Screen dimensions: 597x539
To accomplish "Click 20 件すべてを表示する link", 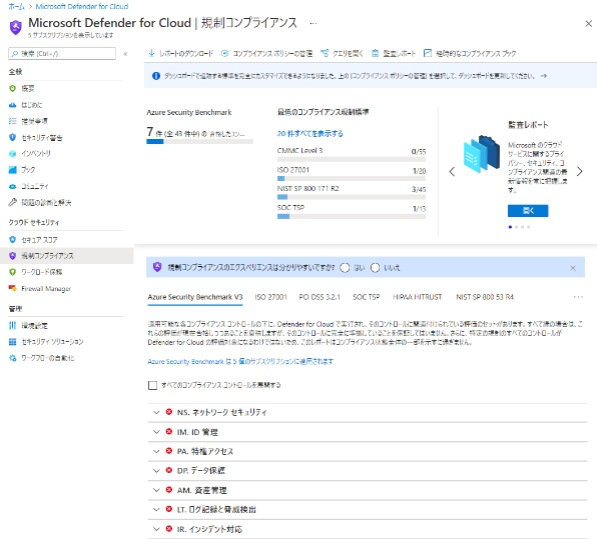I will (310, 134).
